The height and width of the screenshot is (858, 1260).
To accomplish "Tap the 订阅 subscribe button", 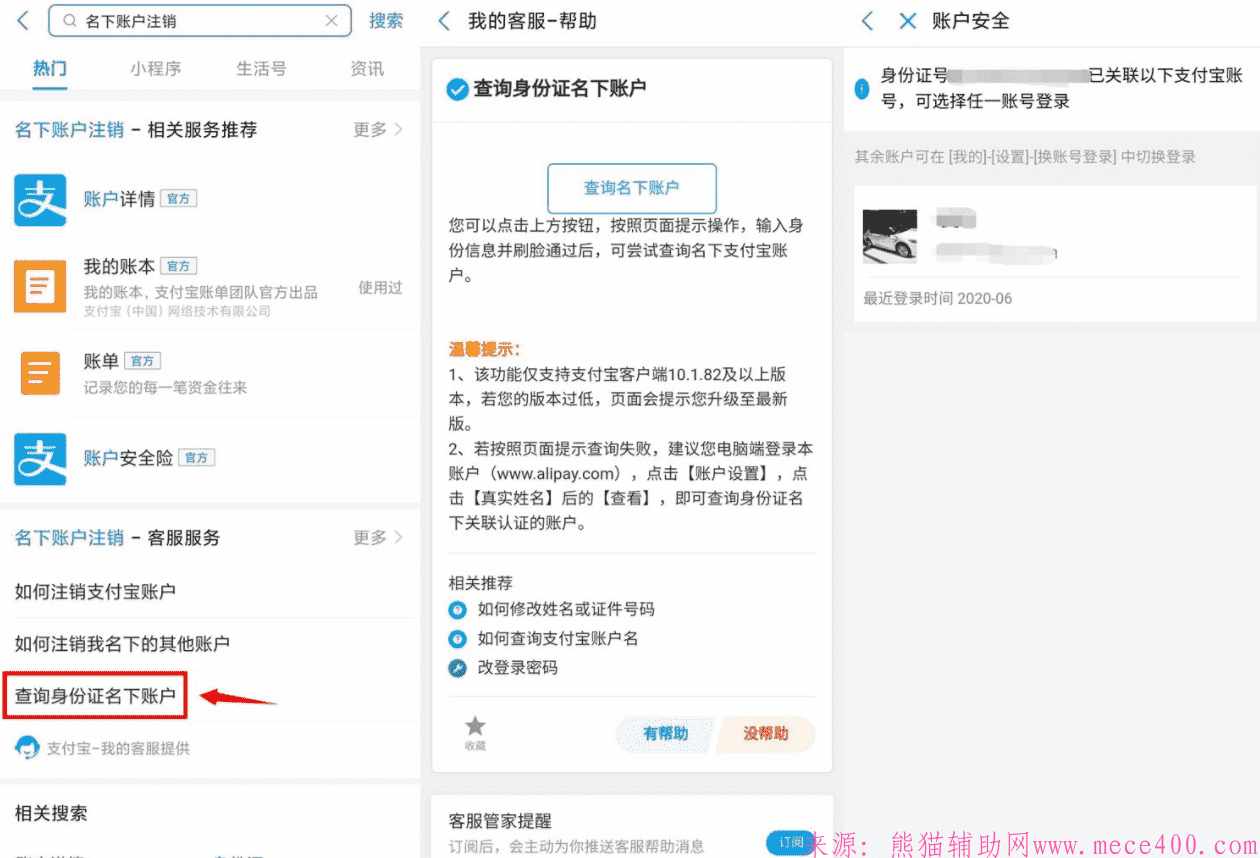I will [x=791, y=843].
